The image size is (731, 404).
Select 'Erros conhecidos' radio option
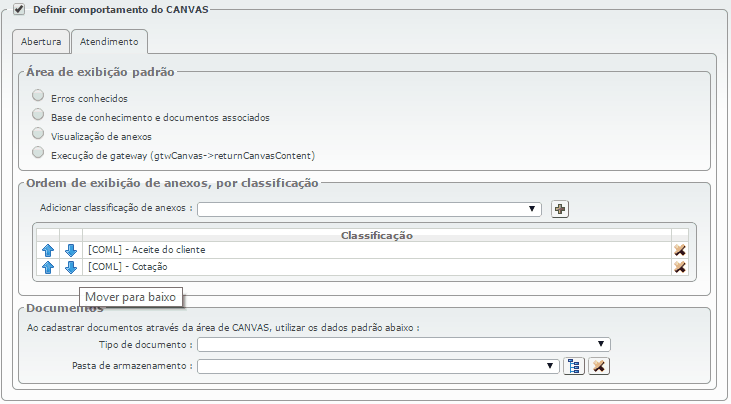[x=38, y=96]
